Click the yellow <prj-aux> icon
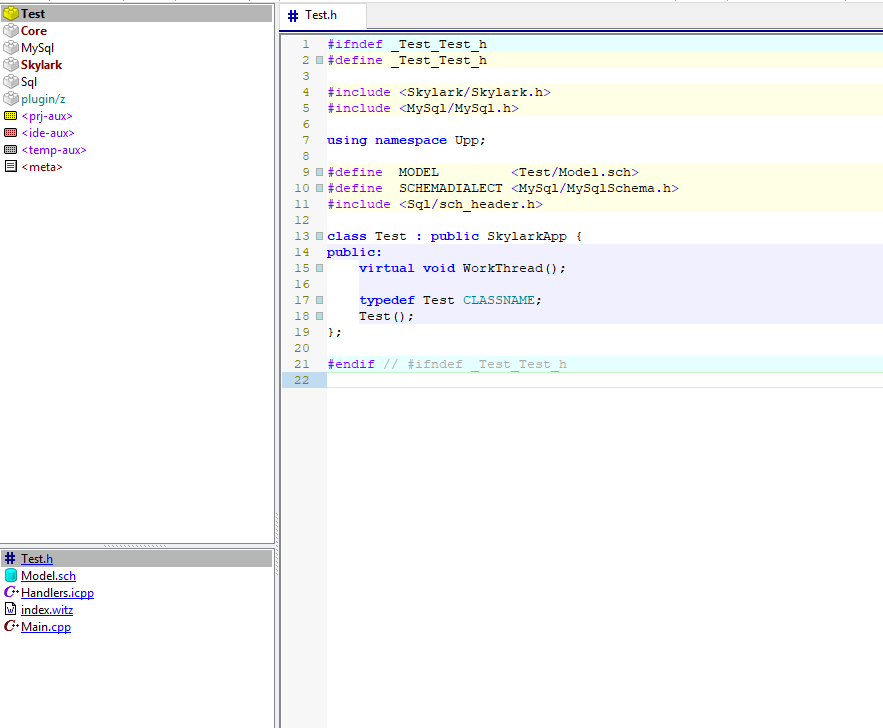The width and height of the screenshot is (883, 728). point(11,116)
